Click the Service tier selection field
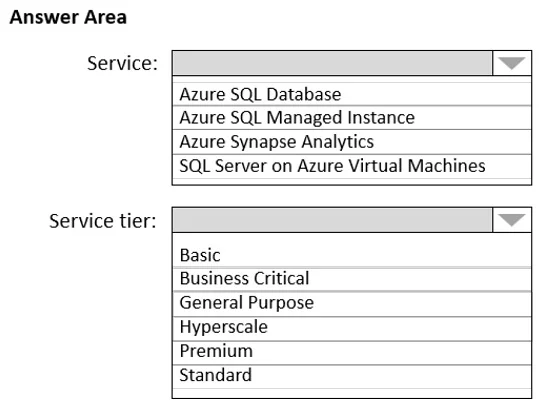Viewport: 539px width, 405px height. 332,220
